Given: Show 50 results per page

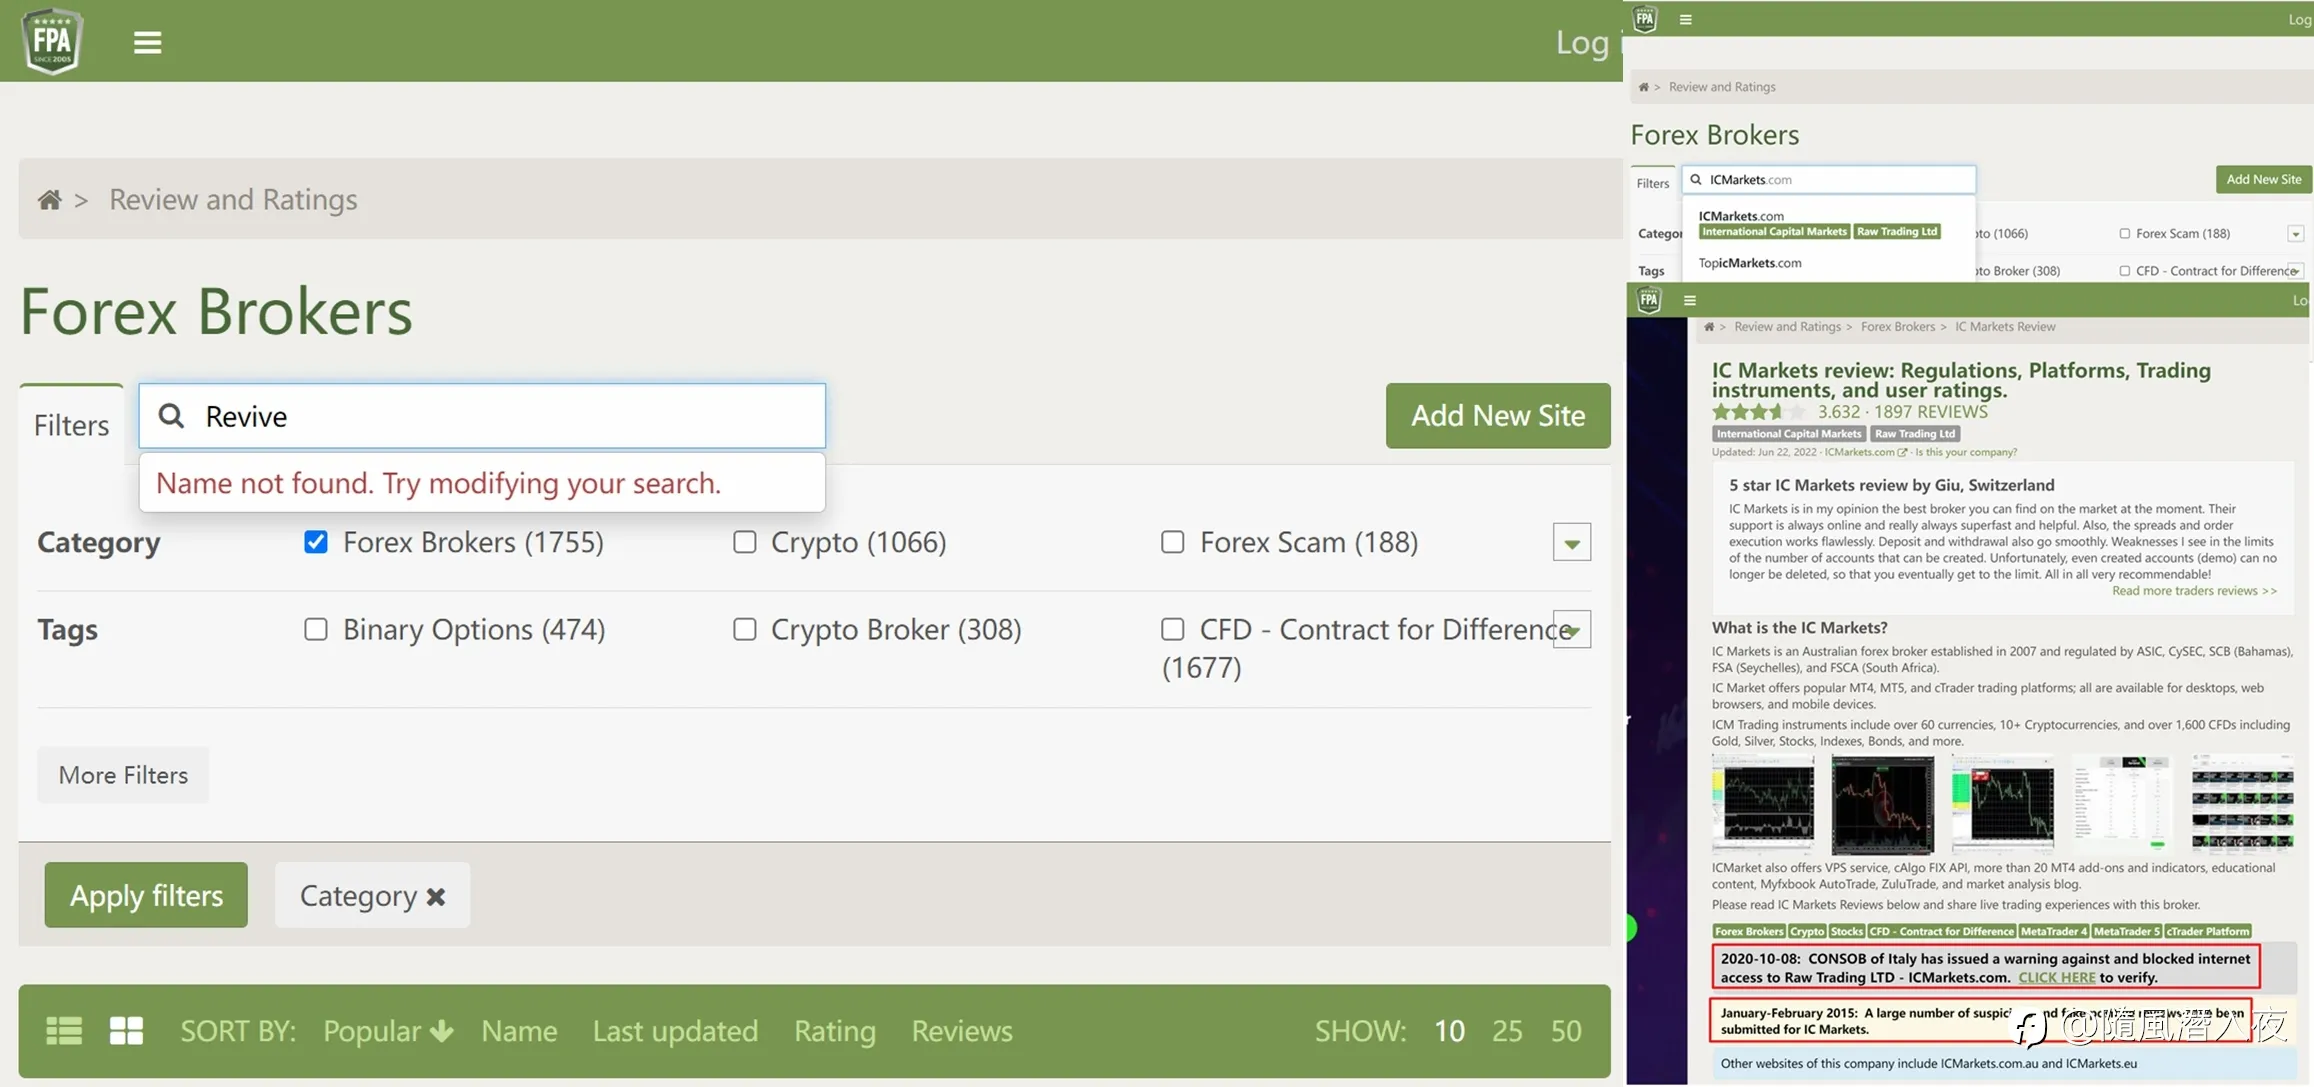Looking at the screenshot, I should click(x=1567, y=1031).
